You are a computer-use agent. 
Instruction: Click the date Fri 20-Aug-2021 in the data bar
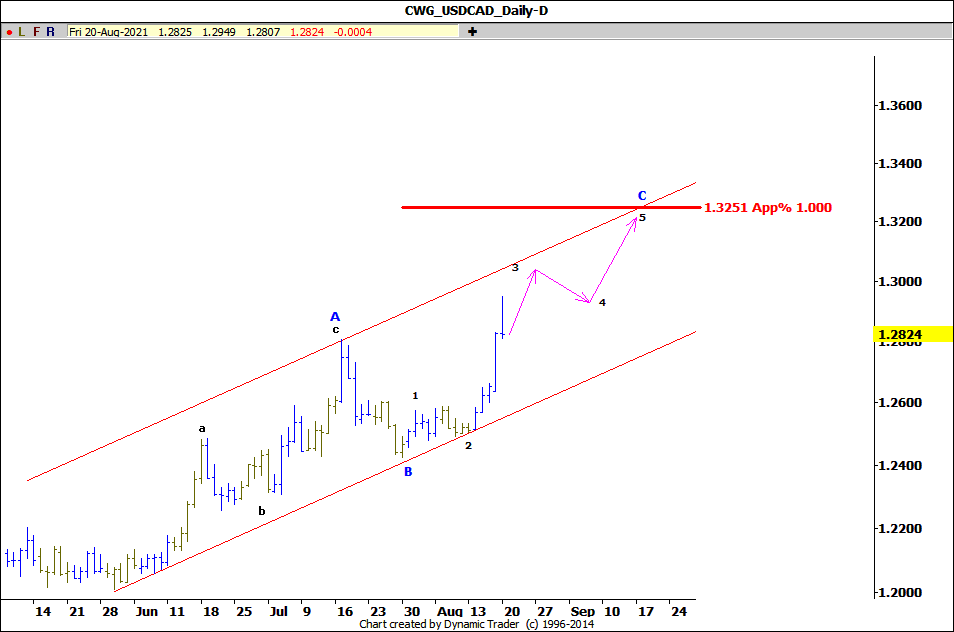pyautogui.click(x=108, y=32)
